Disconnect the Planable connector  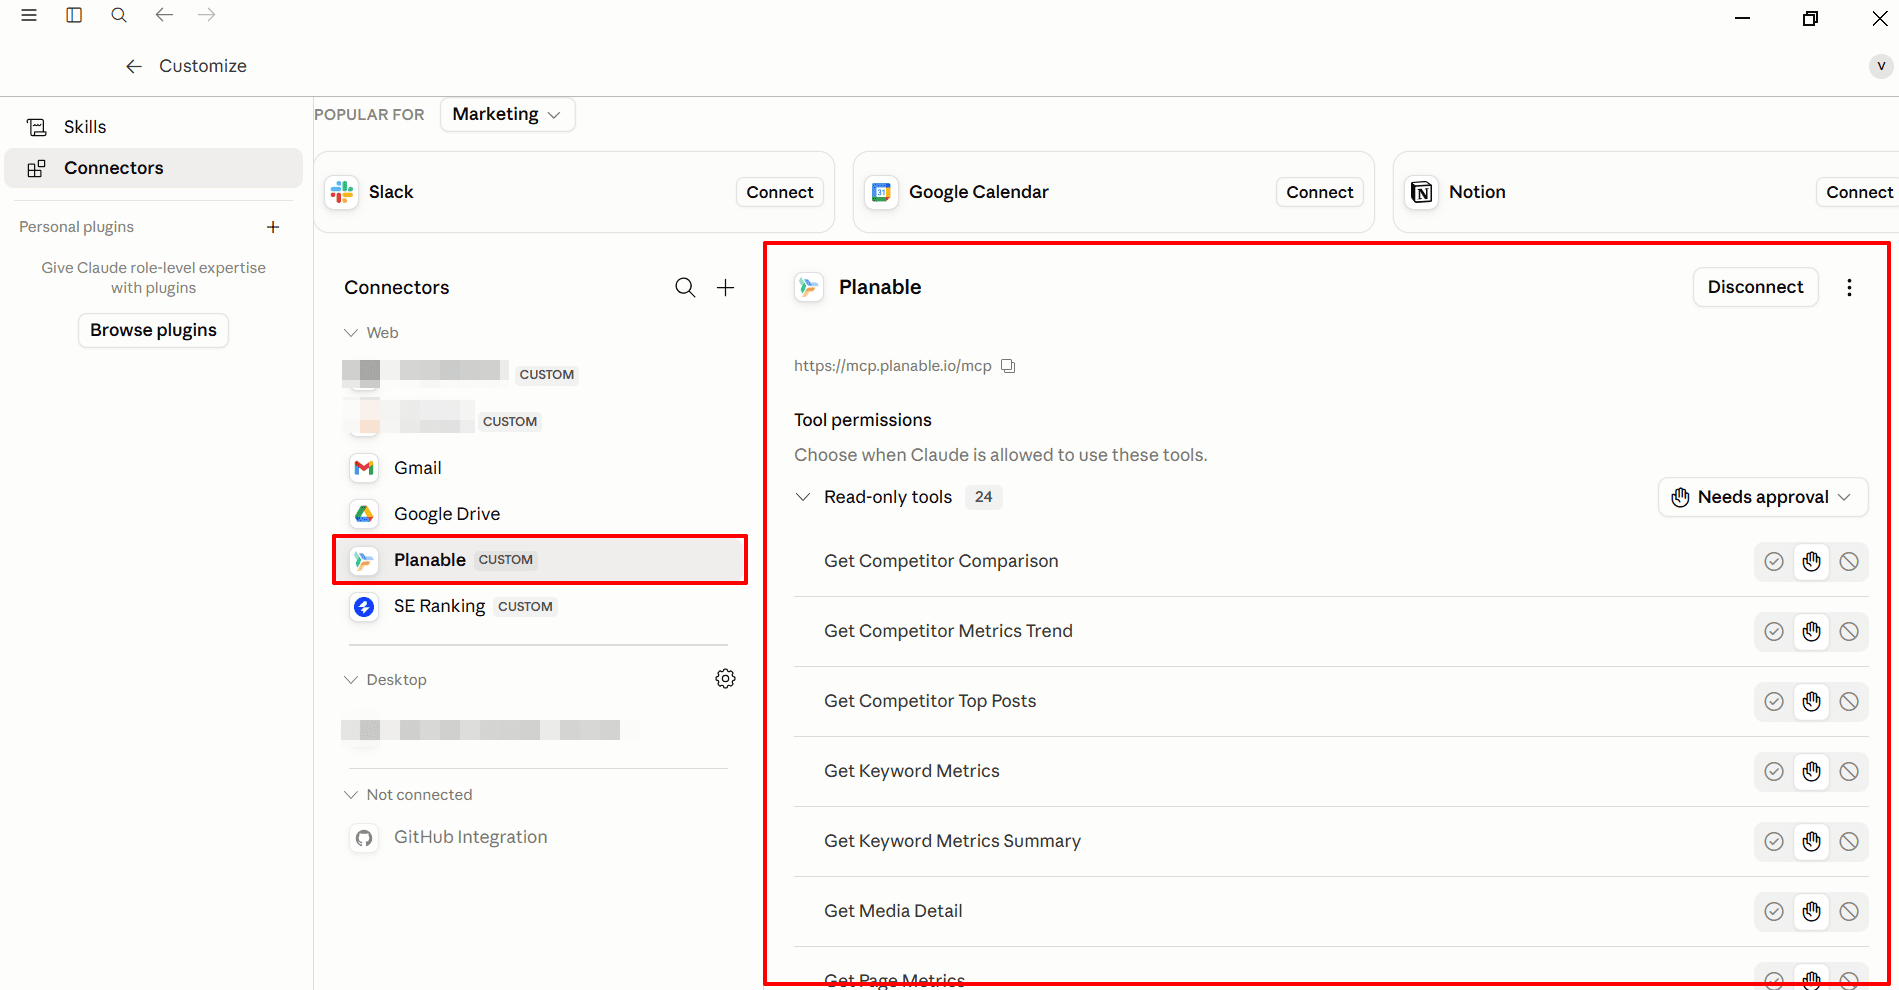[1755, 288]
